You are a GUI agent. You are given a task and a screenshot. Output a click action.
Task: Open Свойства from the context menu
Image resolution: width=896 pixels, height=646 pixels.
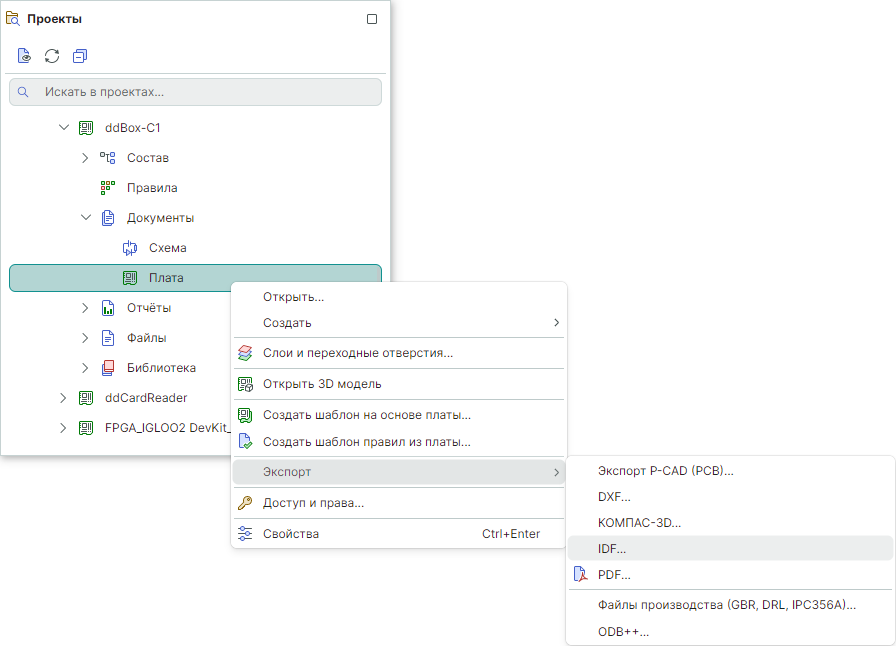(x=290, y=534)
